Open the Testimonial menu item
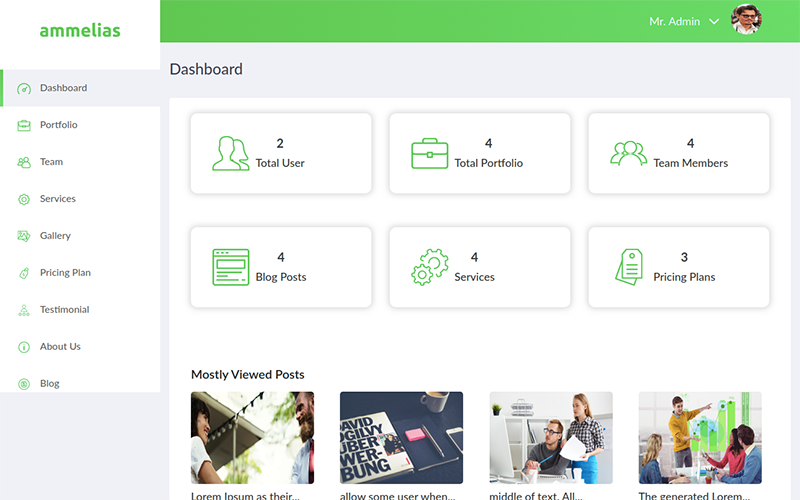Image resolution: width=800 pixels, height=500 pixels. 80,309
